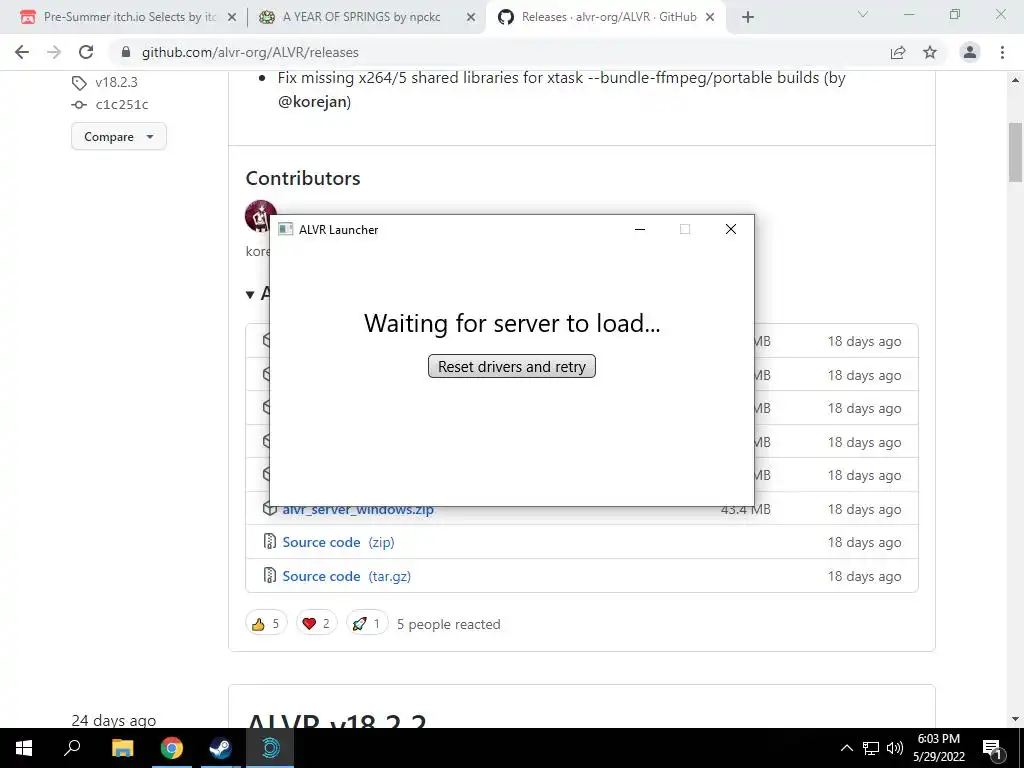Open a new browser tab
The height and width of the screenshot is (768, 1024).
(748, 17)
